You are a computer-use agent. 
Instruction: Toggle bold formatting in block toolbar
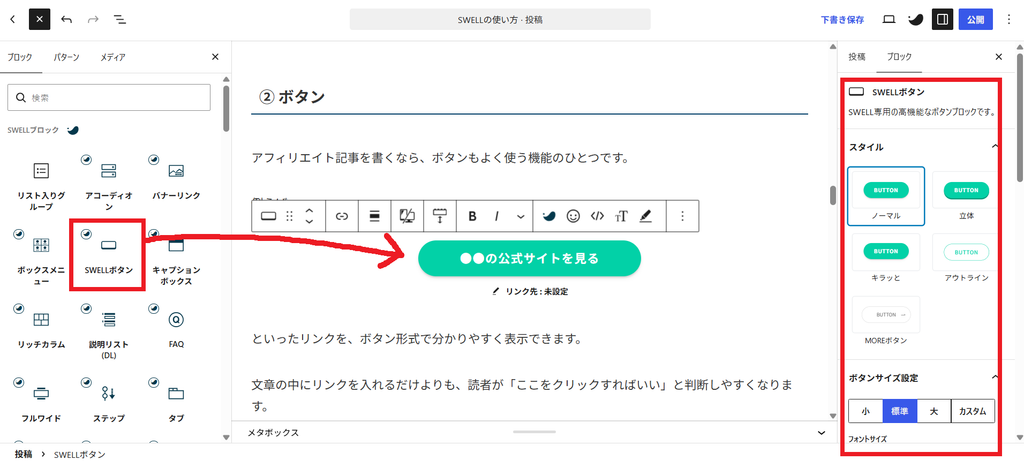coord(473,216)
